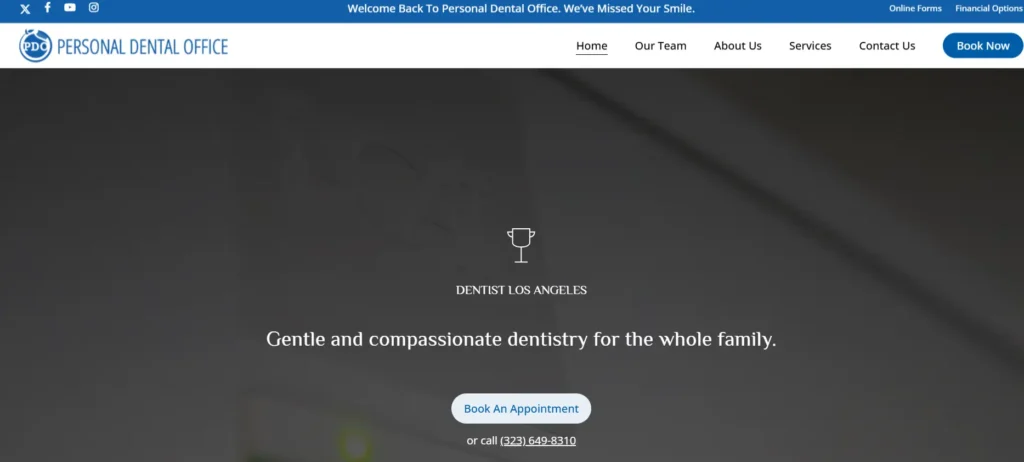Click the Personal Dental Office logo text
Screen dimensions: 1024x462
[142, 47]
